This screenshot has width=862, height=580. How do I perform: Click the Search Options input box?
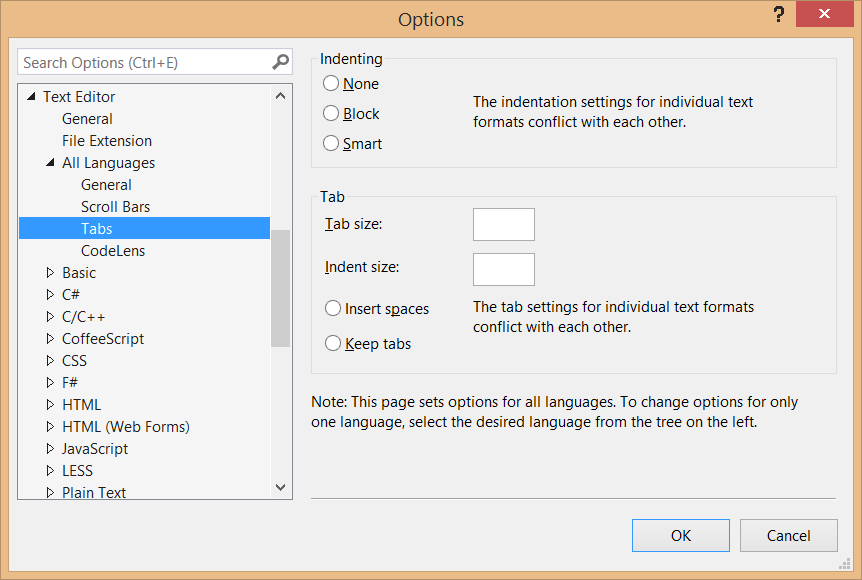(x=140, y=62)
